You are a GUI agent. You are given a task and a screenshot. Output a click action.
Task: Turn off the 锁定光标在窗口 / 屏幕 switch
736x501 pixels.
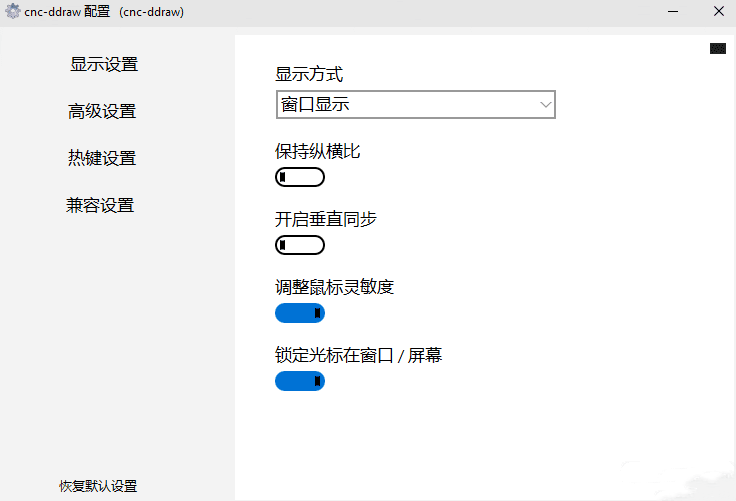[300, 381]
